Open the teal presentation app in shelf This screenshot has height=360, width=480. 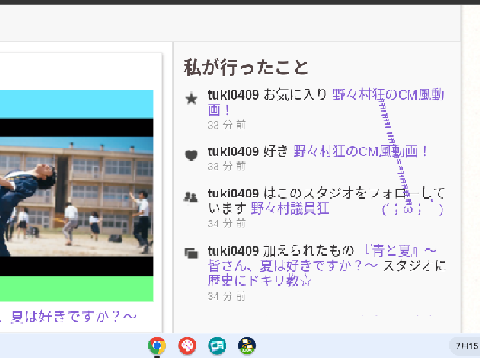(217, 346)
